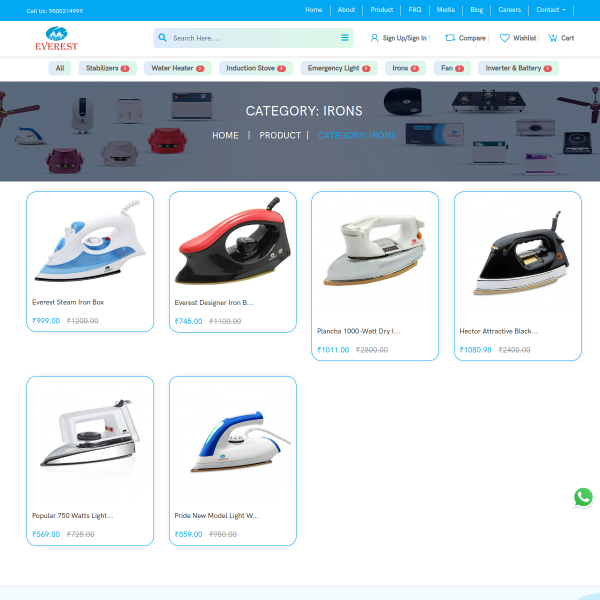Click HOME breadcrumb link

(225, 135)
